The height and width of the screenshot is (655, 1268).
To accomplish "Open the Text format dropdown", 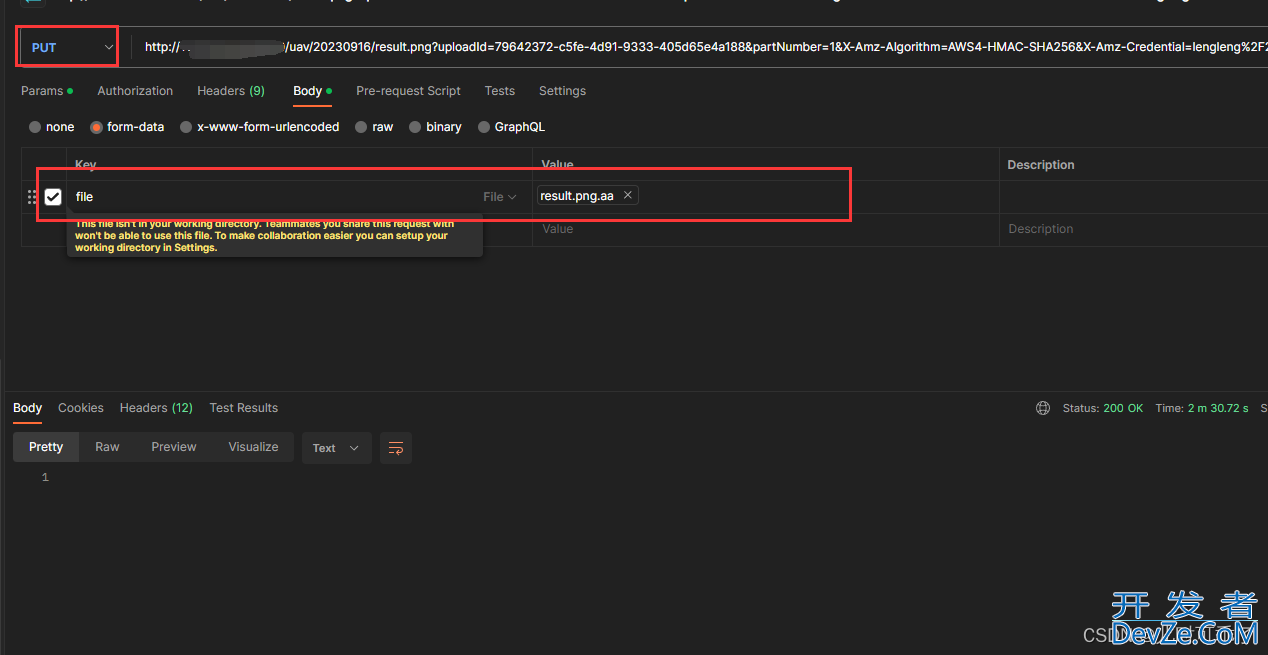I will pos(337,448).
